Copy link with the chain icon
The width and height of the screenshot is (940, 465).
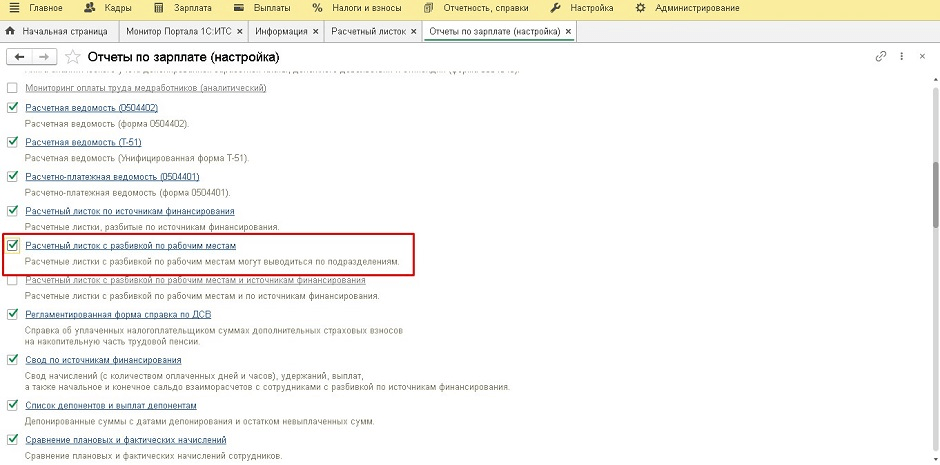point(881,56)
